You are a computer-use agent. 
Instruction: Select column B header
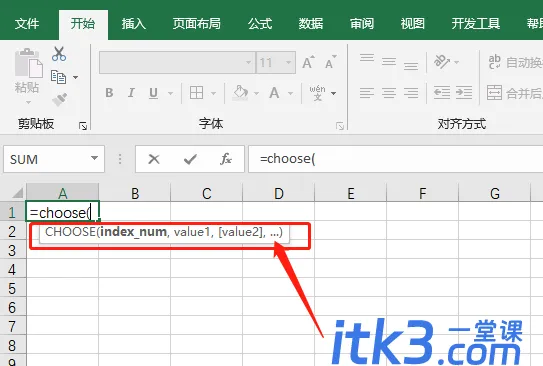point(135,193)
